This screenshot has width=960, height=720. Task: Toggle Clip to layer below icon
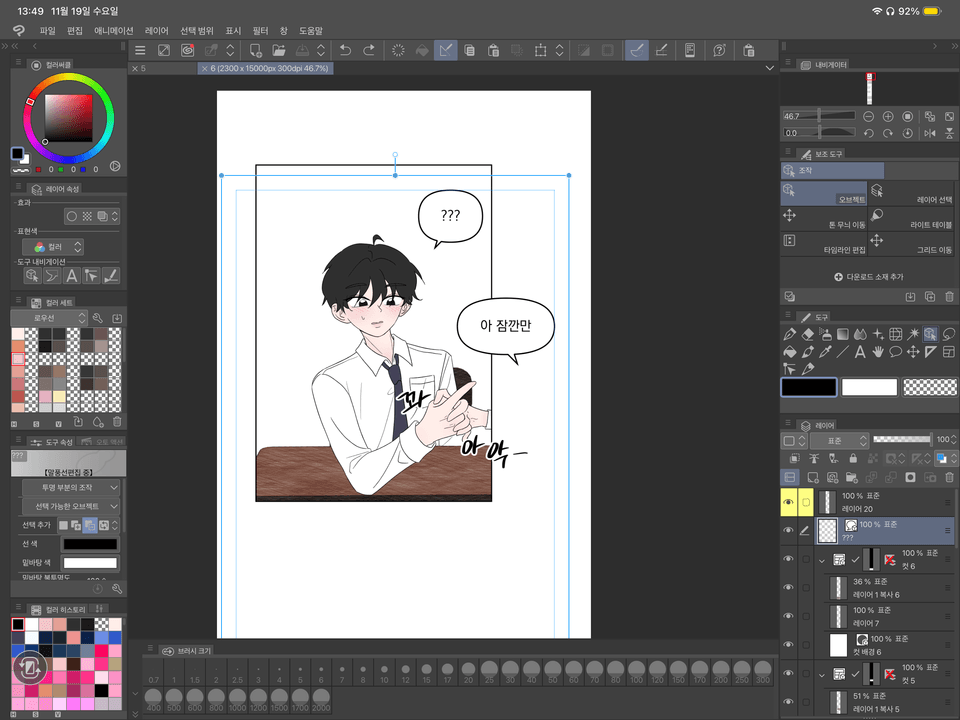(794, 458)
